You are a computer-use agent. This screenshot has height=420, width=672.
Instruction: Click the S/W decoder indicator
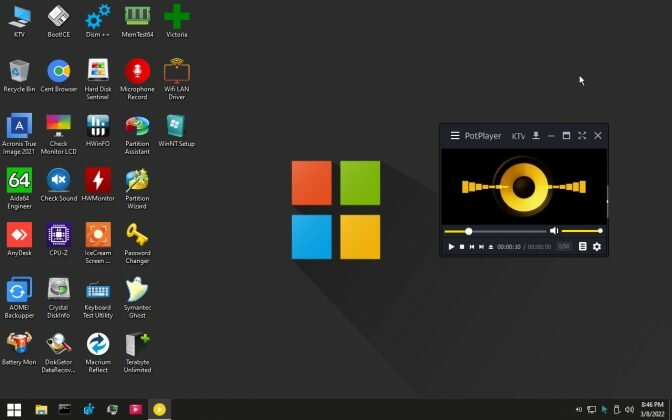click(564, 246)
